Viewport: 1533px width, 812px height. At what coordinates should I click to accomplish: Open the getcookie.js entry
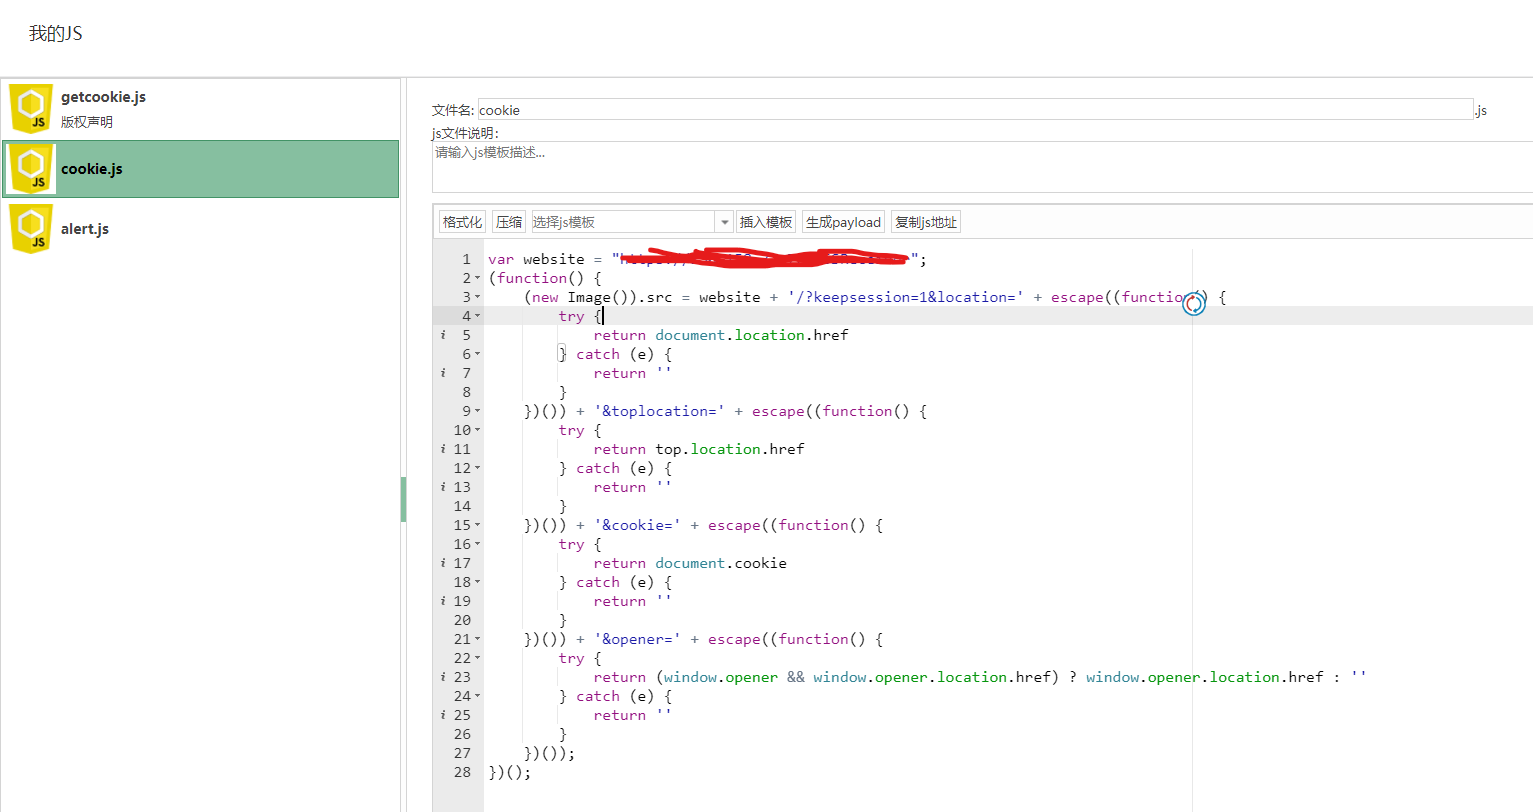click(200, 109)
